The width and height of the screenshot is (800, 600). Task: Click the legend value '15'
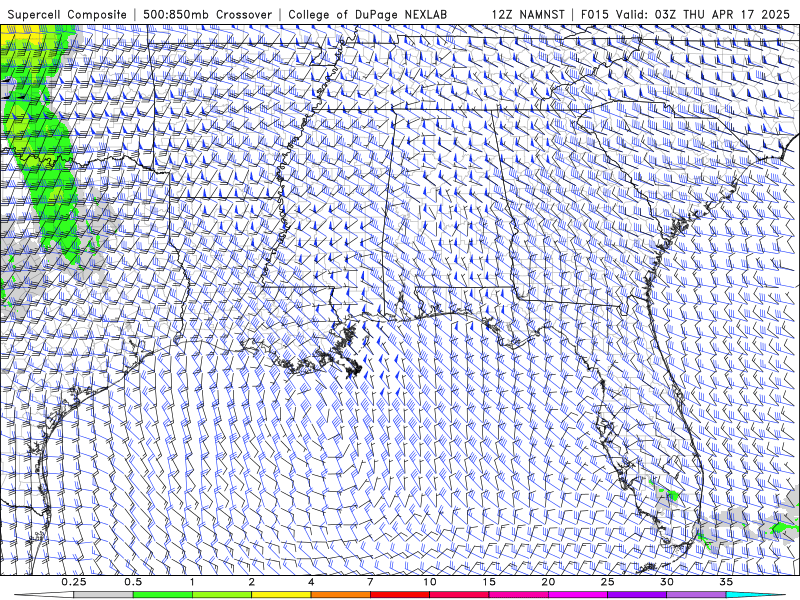click(x=489, y=582)
